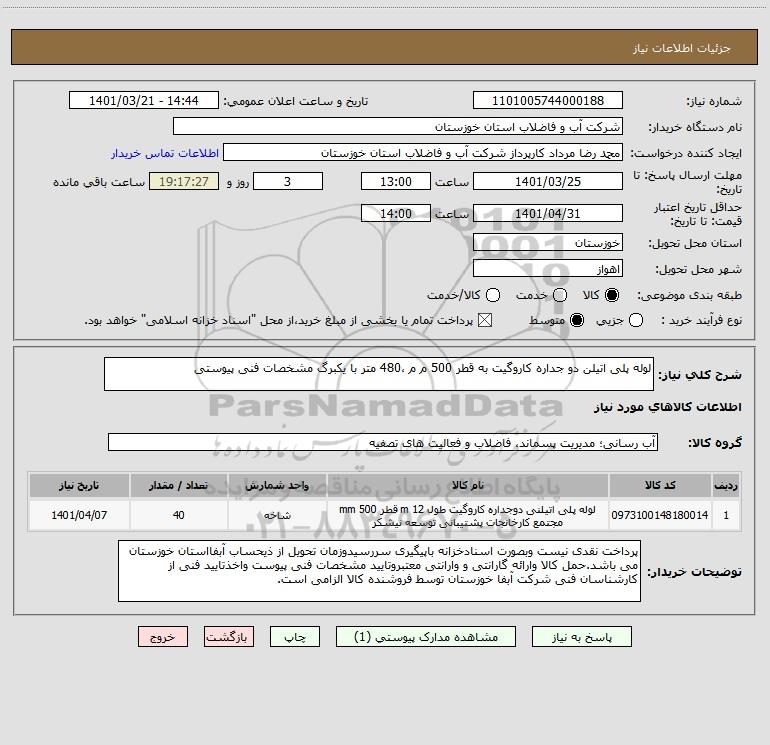Click the product name cell لوله پلی اتیلنی

coord(468,515)
